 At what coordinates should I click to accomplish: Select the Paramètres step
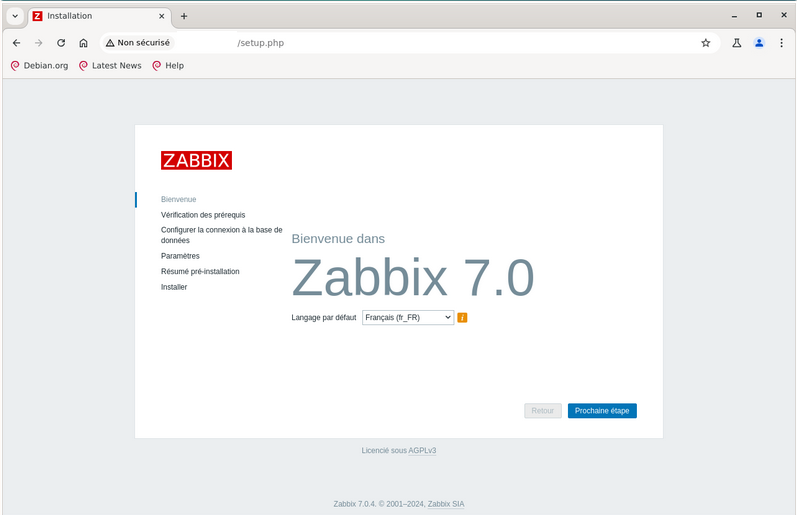(x=180, y=256)
